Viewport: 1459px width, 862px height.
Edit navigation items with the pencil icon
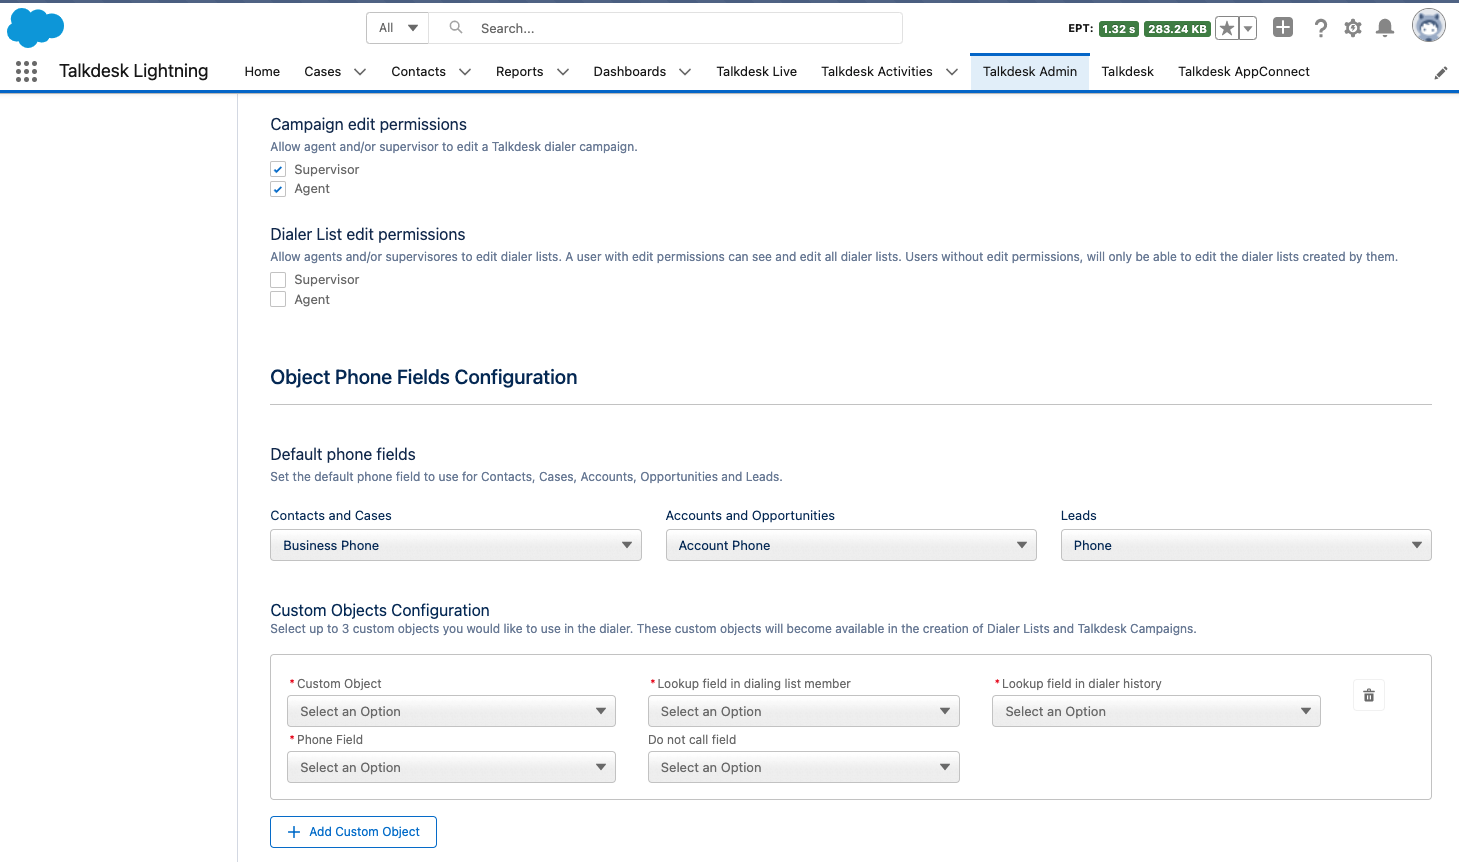1440,71
